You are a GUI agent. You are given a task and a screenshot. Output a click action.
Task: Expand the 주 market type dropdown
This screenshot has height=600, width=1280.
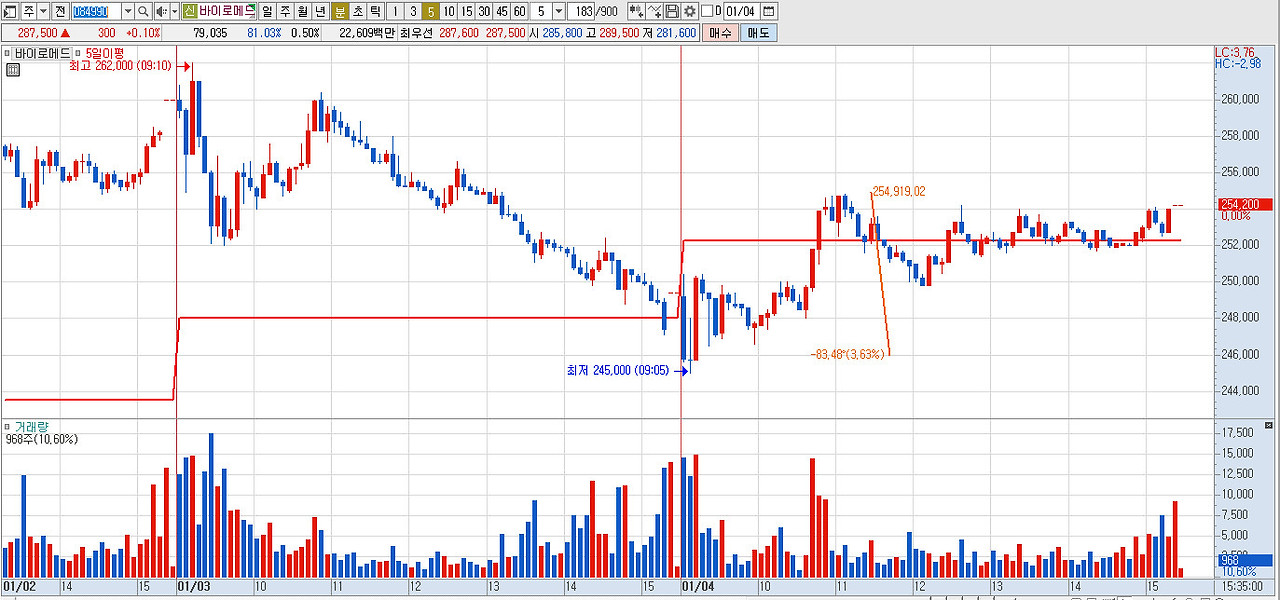(43, 11)
